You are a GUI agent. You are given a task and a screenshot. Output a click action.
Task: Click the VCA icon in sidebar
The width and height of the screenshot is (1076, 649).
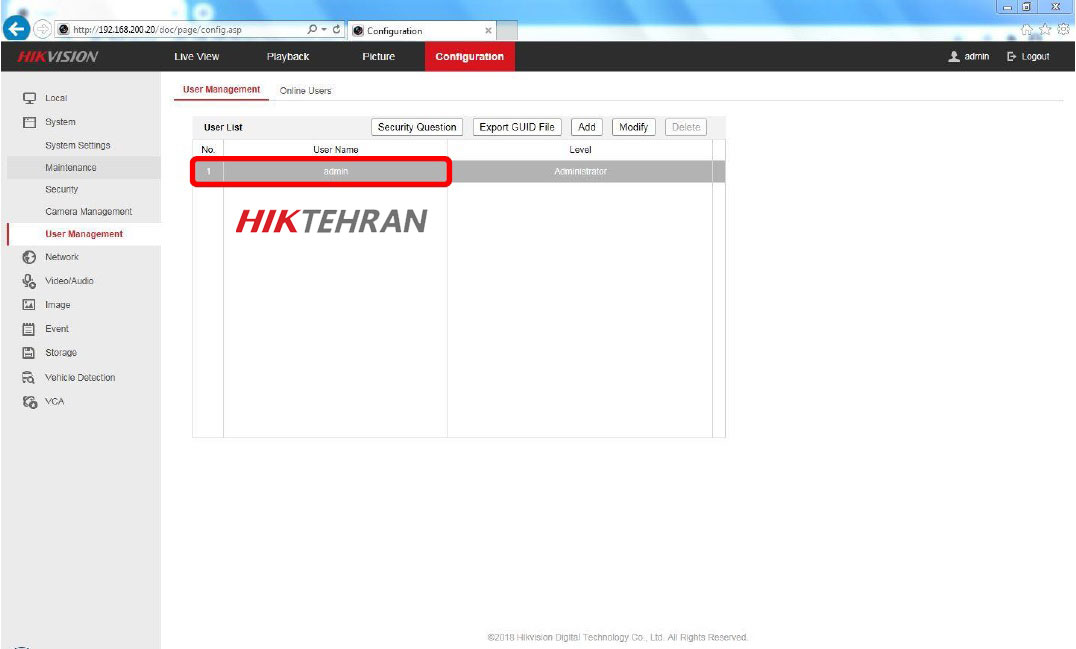pyautogui.click(x=30, y=402)
